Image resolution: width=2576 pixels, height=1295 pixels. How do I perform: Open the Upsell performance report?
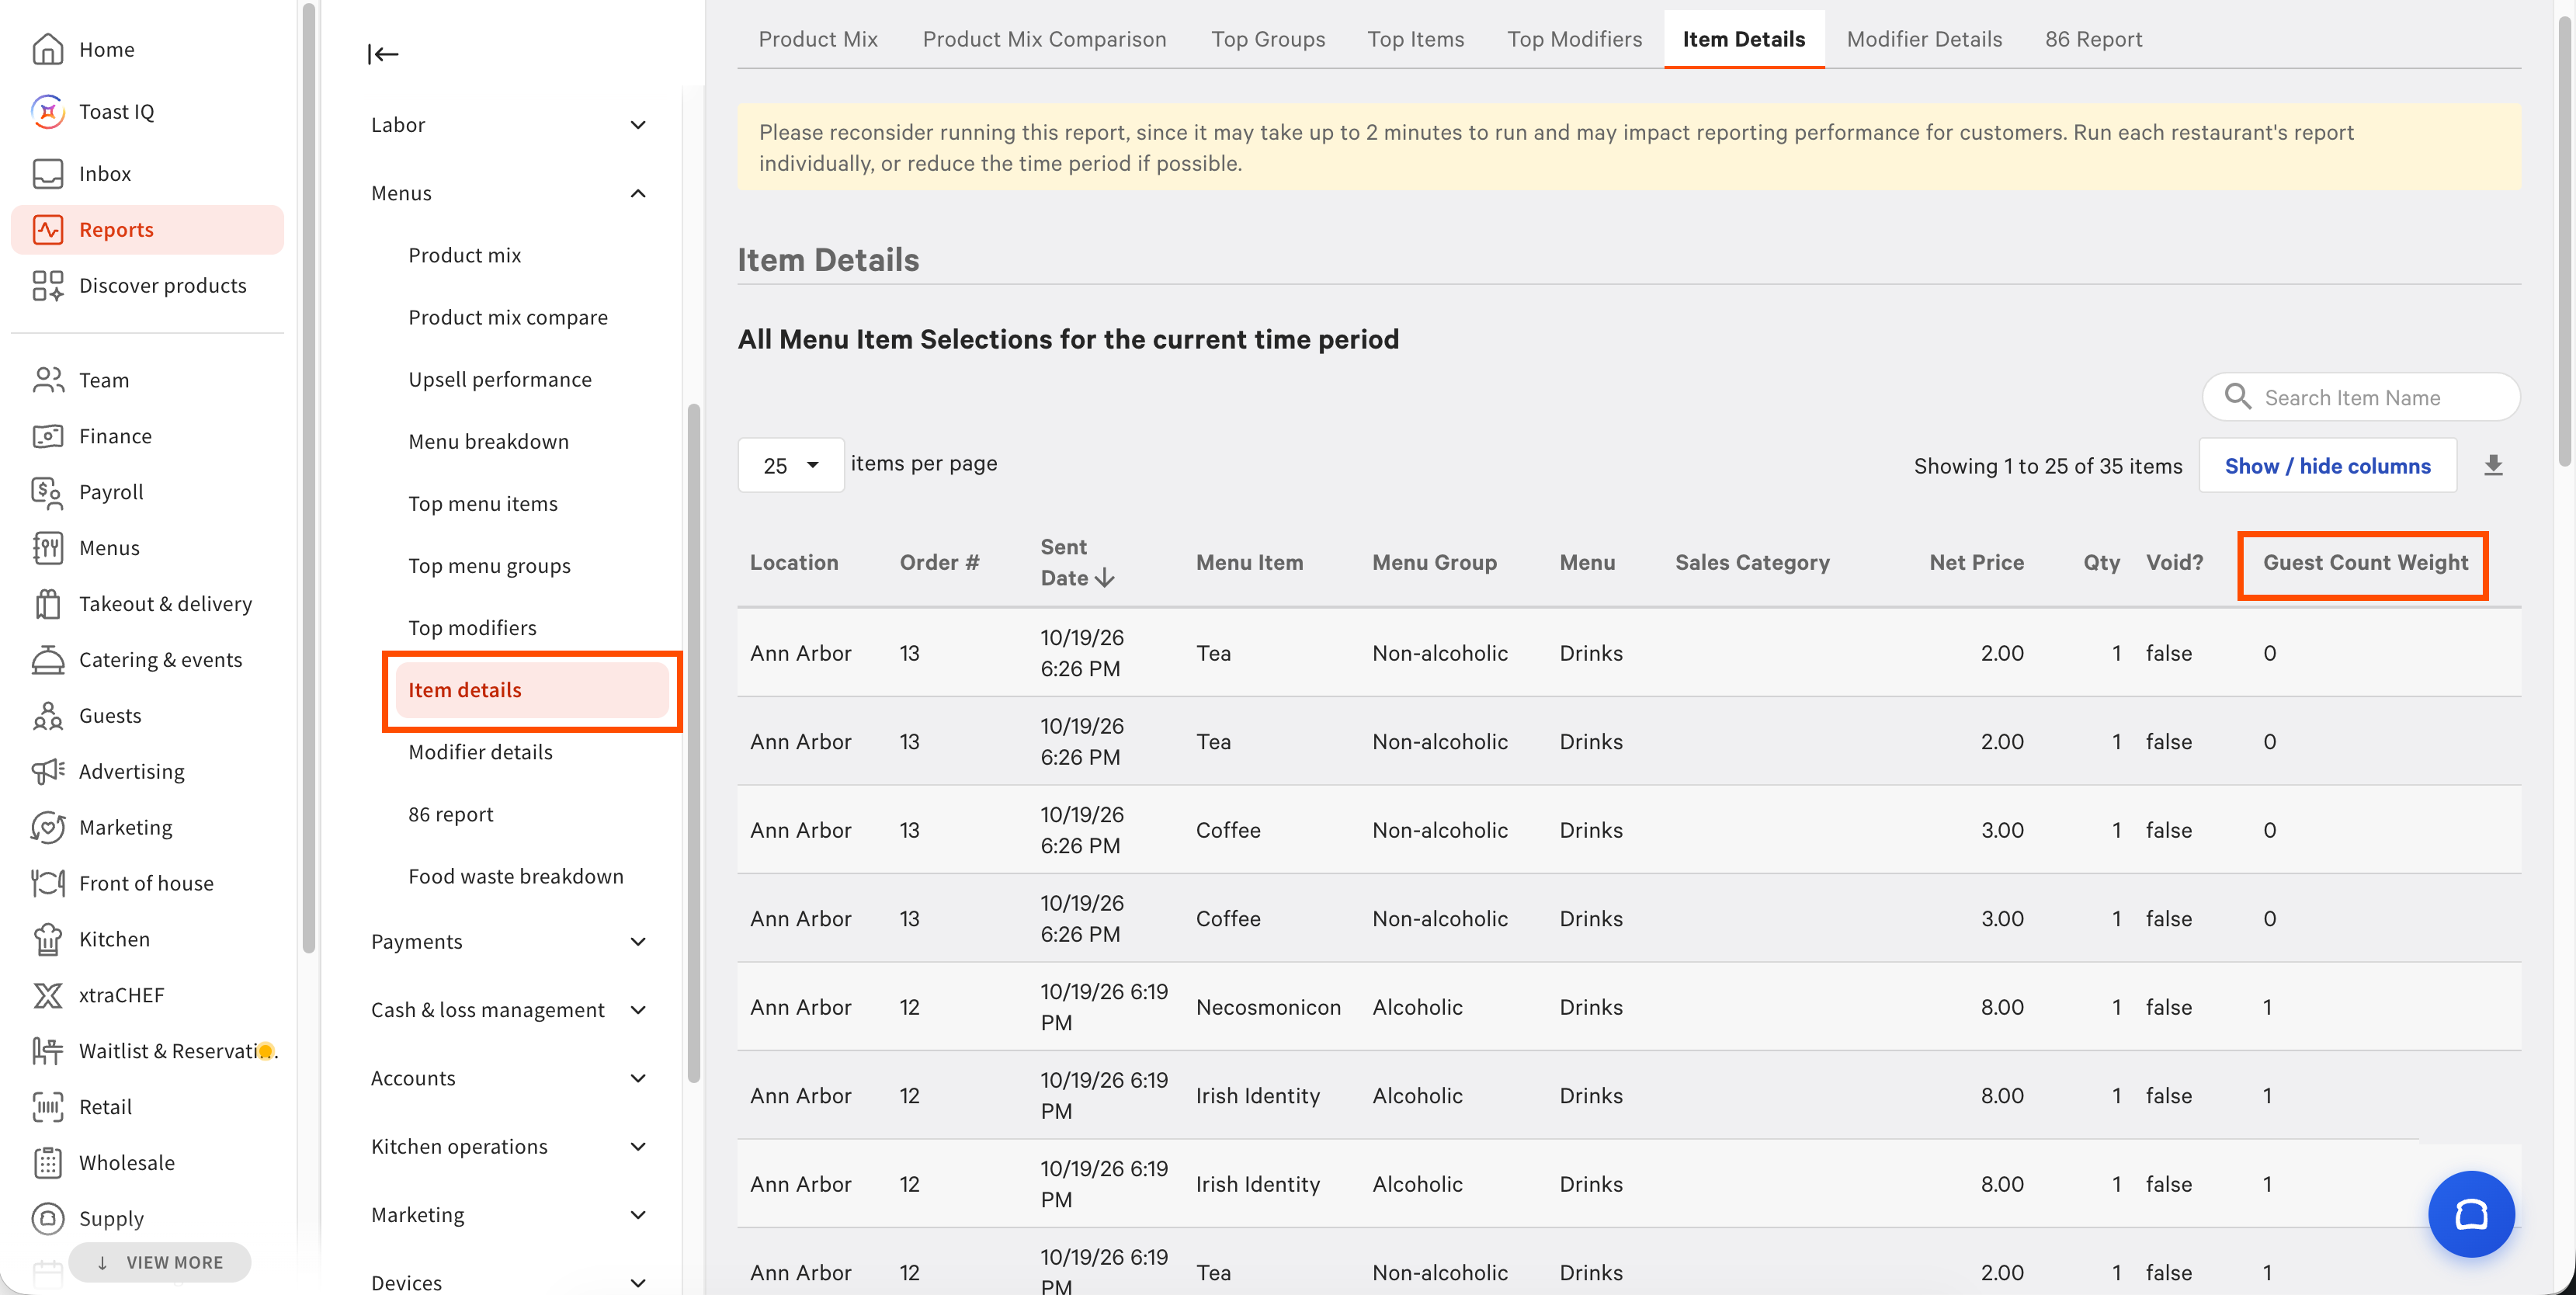coord(499,379)
